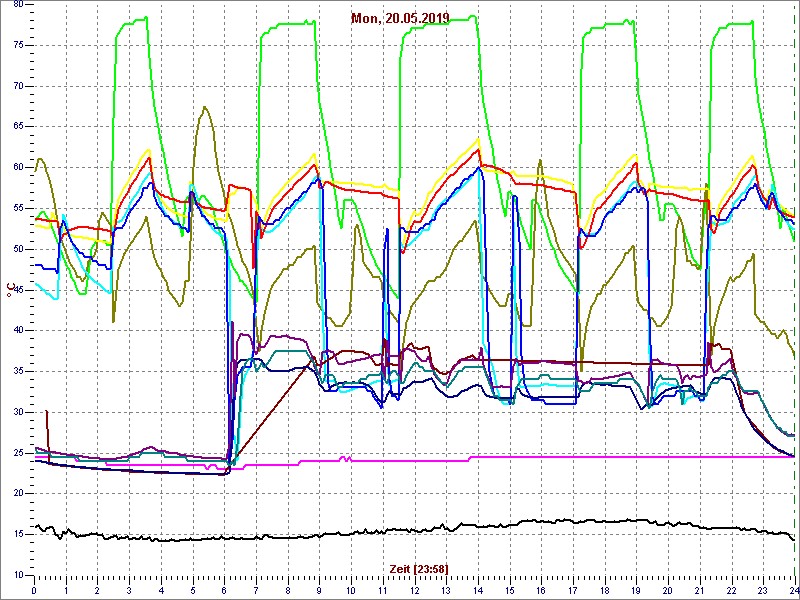Click the 'Zeit [23:58]' time axis caption
Image resolution: width=800 pixels, height=600 pixels.
(418, 569)
